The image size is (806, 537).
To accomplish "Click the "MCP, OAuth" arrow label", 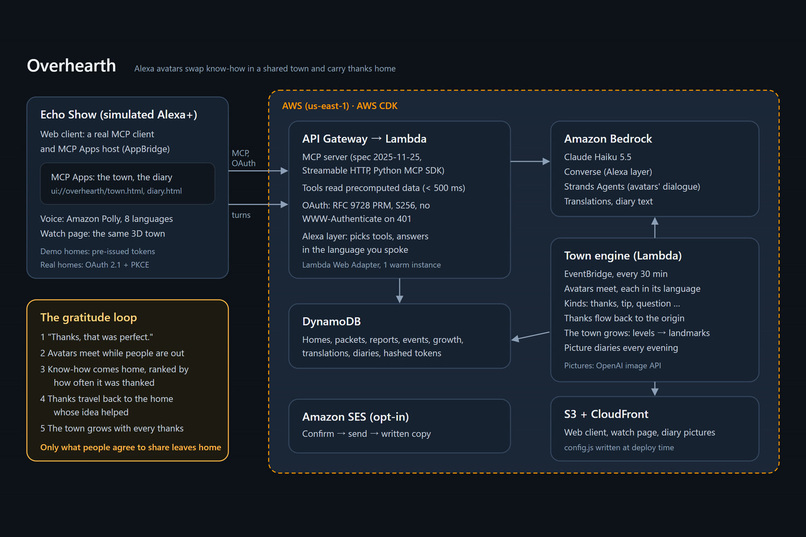I will [243, 158].
